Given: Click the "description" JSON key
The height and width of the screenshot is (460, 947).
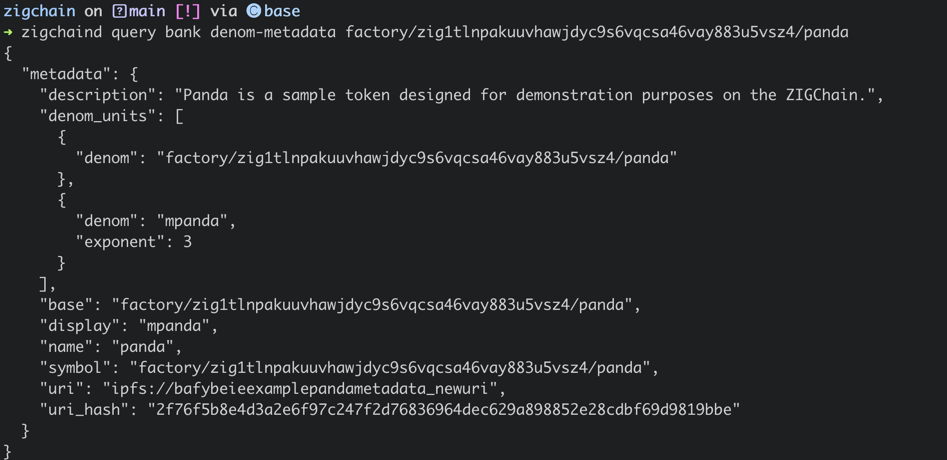Looking at the screenshot, I should pyautogui.click(x=97, y=95).
